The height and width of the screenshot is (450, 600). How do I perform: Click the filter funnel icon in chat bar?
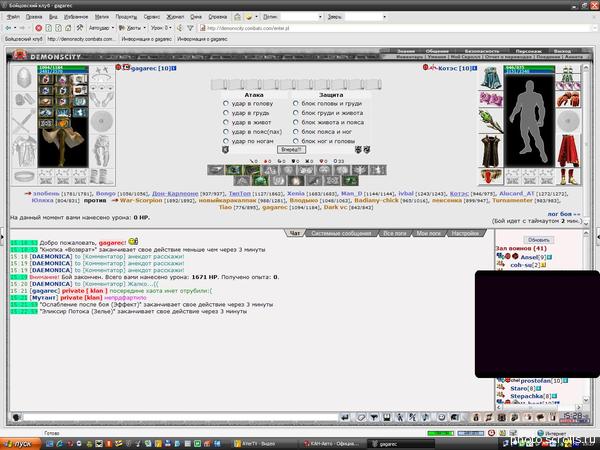coord(374,417)
